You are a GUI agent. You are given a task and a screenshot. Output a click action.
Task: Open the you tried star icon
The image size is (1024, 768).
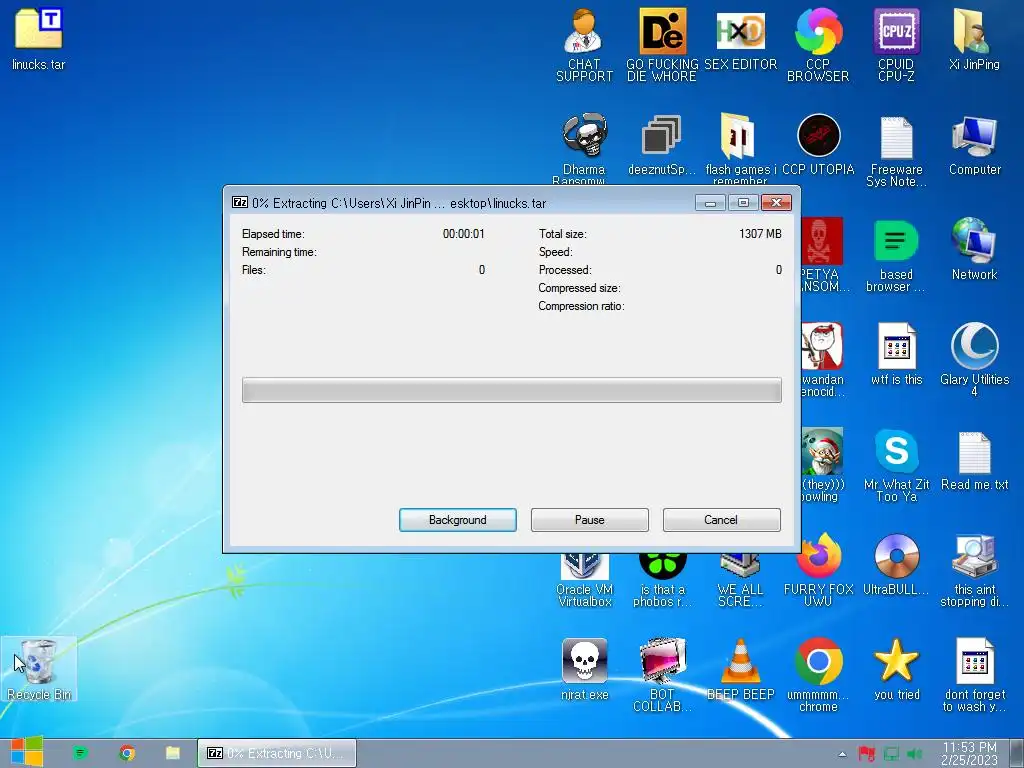tap(896, 670)
